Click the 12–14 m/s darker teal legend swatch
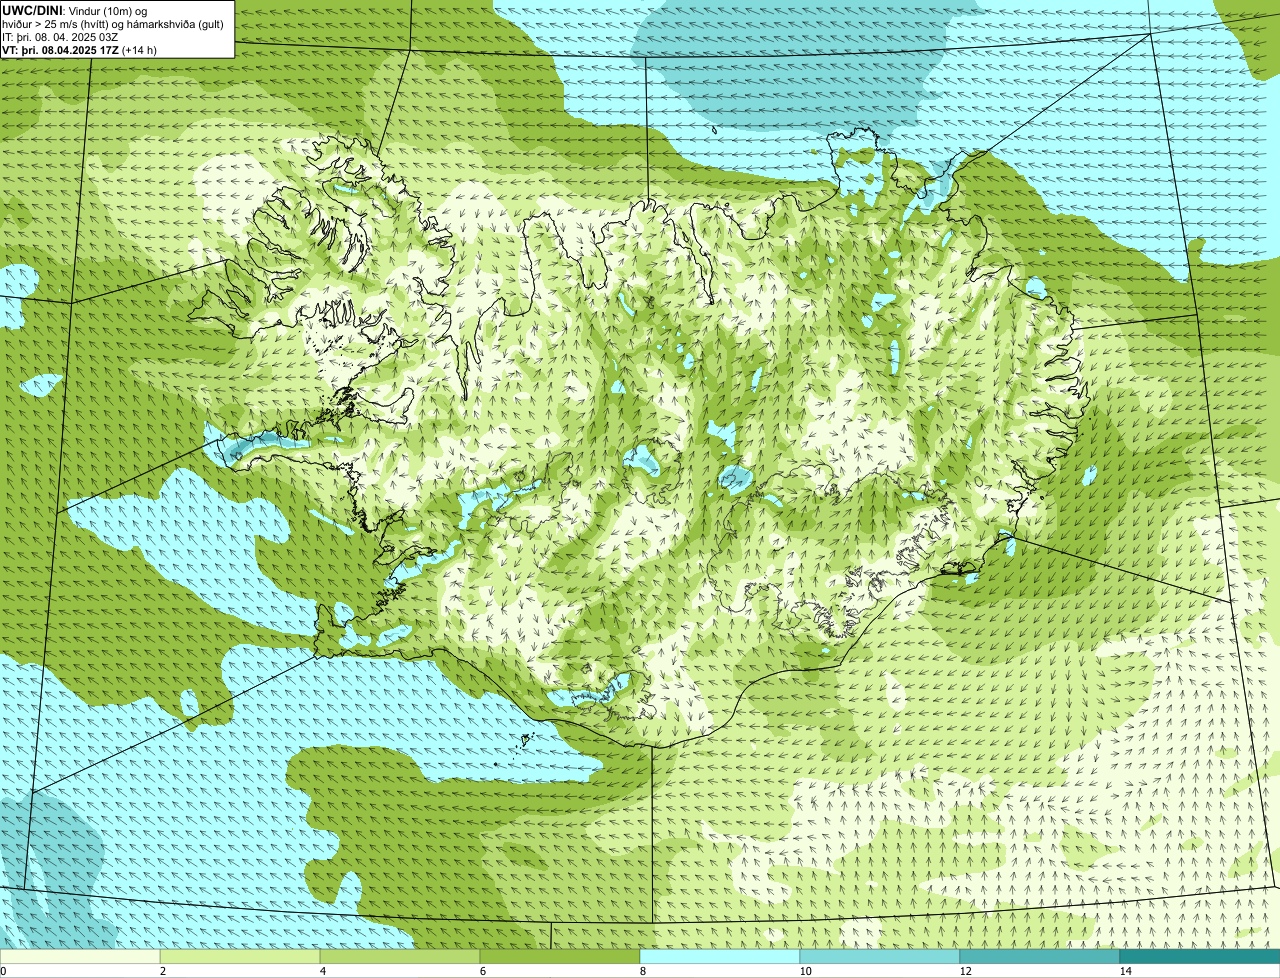The height and width of the screenshot is (978, 1280). click(x=1040, y=957)
